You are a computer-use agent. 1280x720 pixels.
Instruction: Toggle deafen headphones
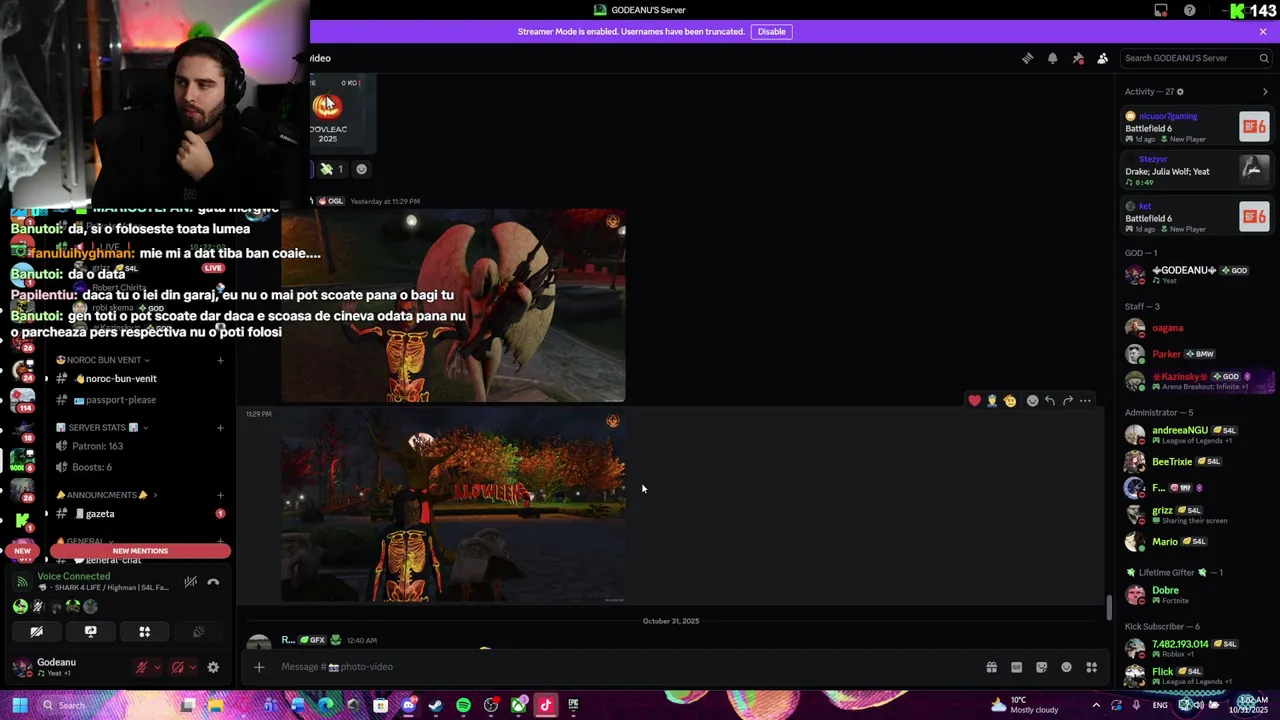[177, 667]
